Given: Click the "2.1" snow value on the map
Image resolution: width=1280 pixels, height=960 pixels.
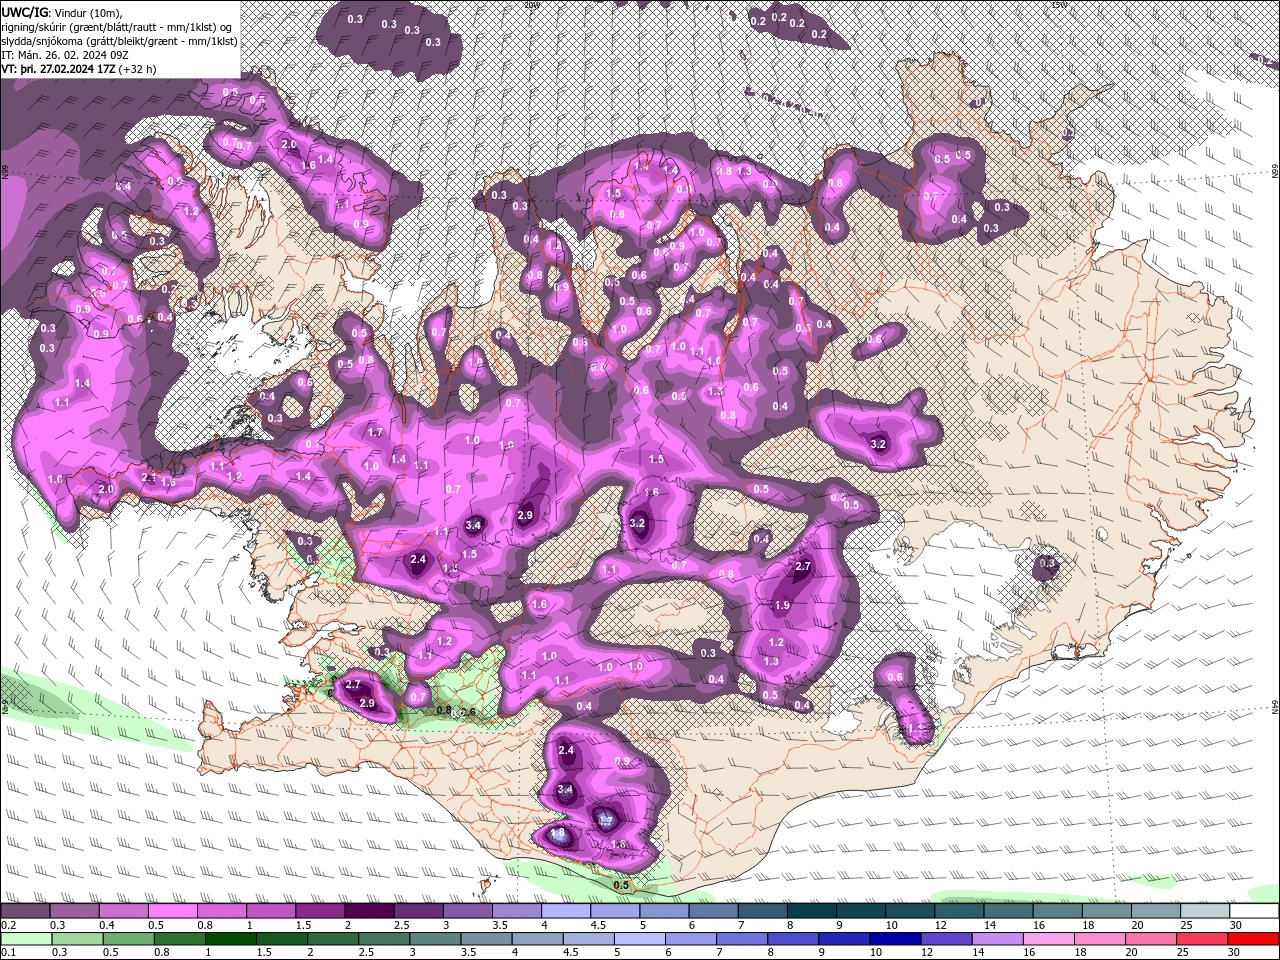Looking at the screenshot, I should click(149, 478).
